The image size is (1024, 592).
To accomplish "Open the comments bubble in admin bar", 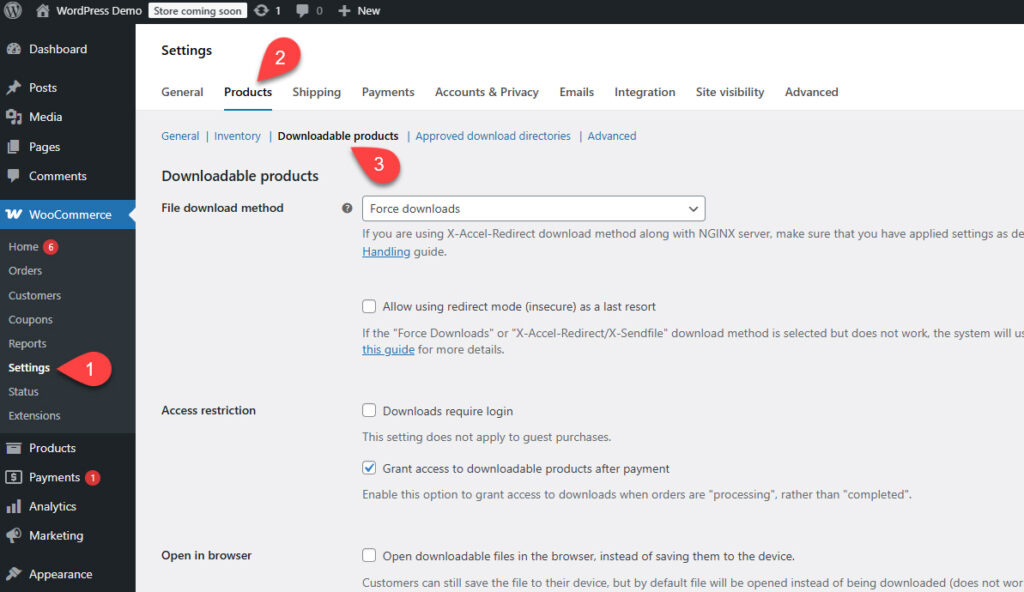I will [302, 10].
